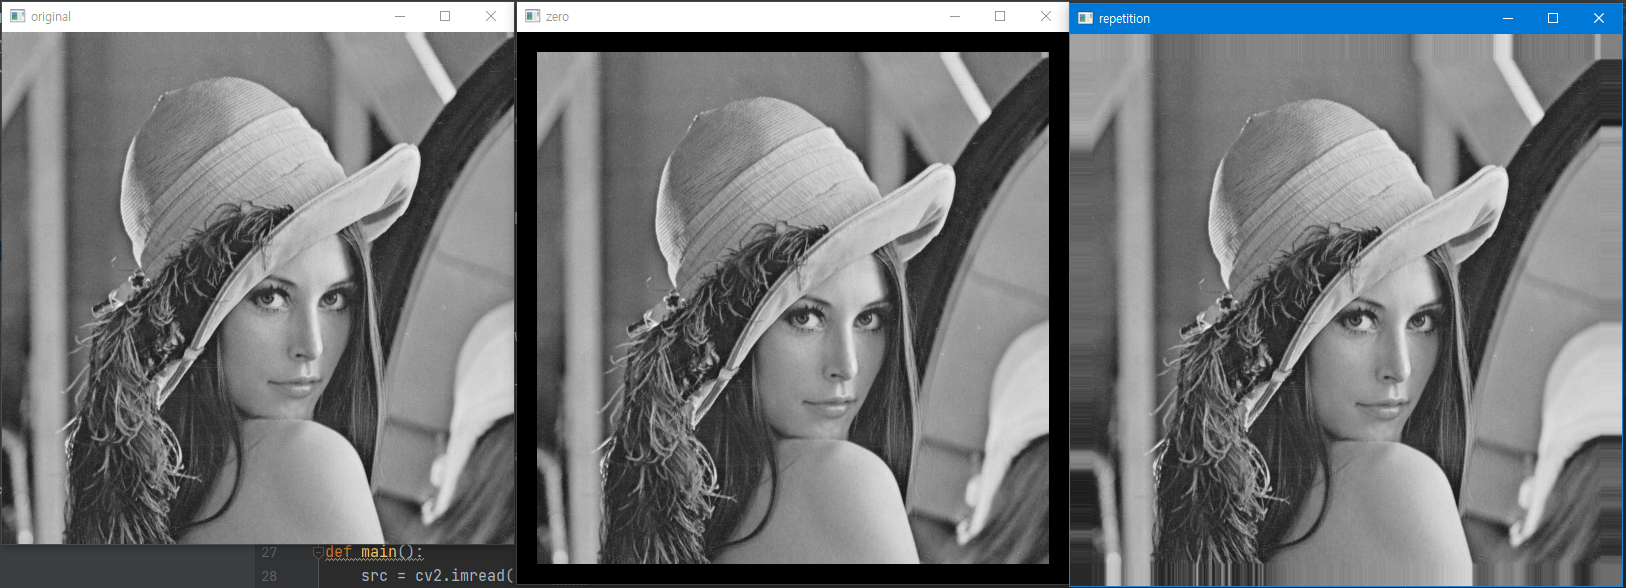The image size is (1626, 588).
Task: Click the 'repetition' window title text
Action: pos(1124,19)
